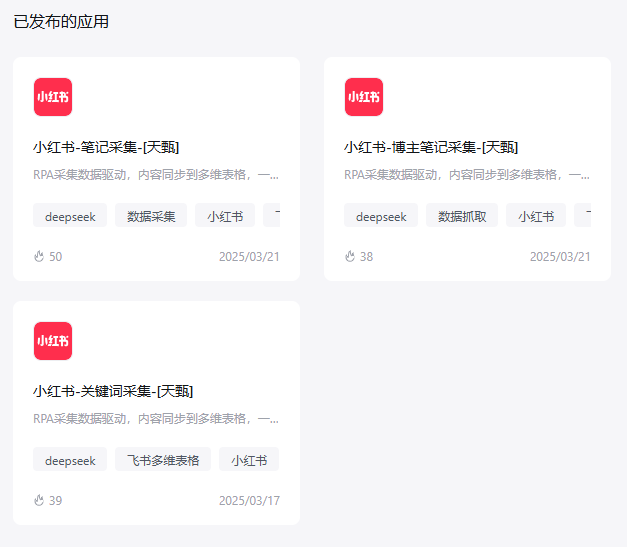This screenshot has width=627, height=547.
Task: Click the description text under 小红书-博主笔记采集-[天甄]
Action: pyautogui.click(x=467, y=175)
